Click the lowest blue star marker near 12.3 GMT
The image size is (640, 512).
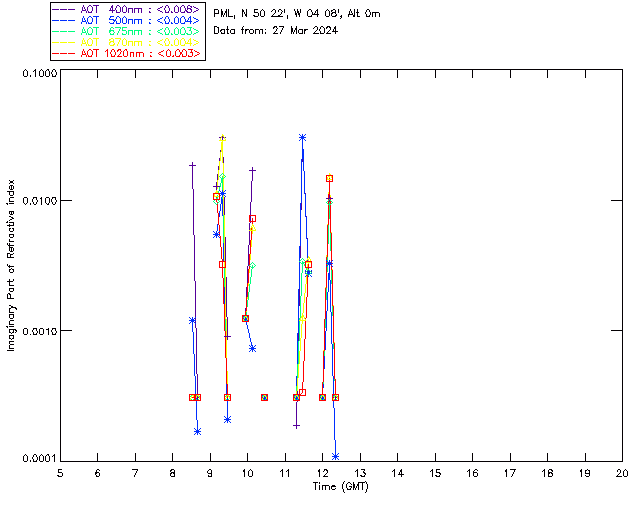click(336, 456)
